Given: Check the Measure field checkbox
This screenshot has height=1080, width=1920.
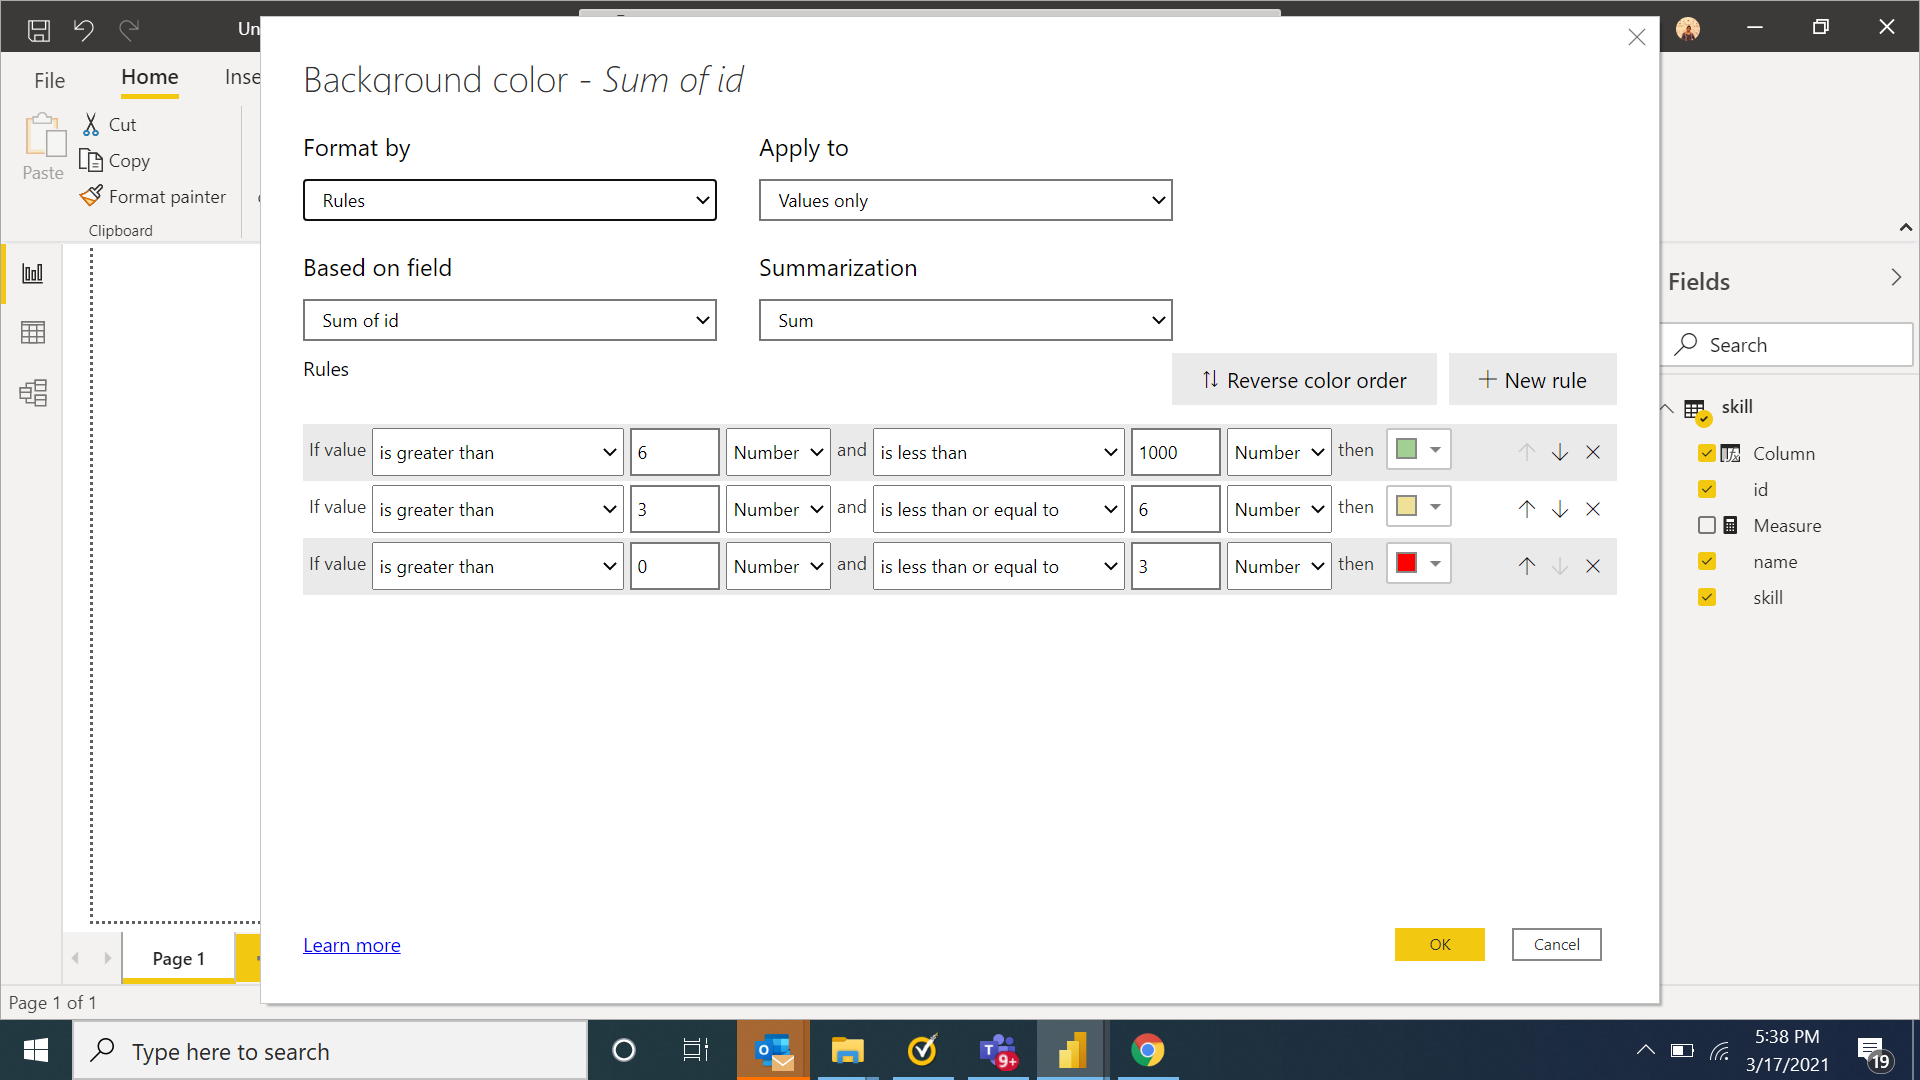Looking at the screenshot, I should [1707, 525].
